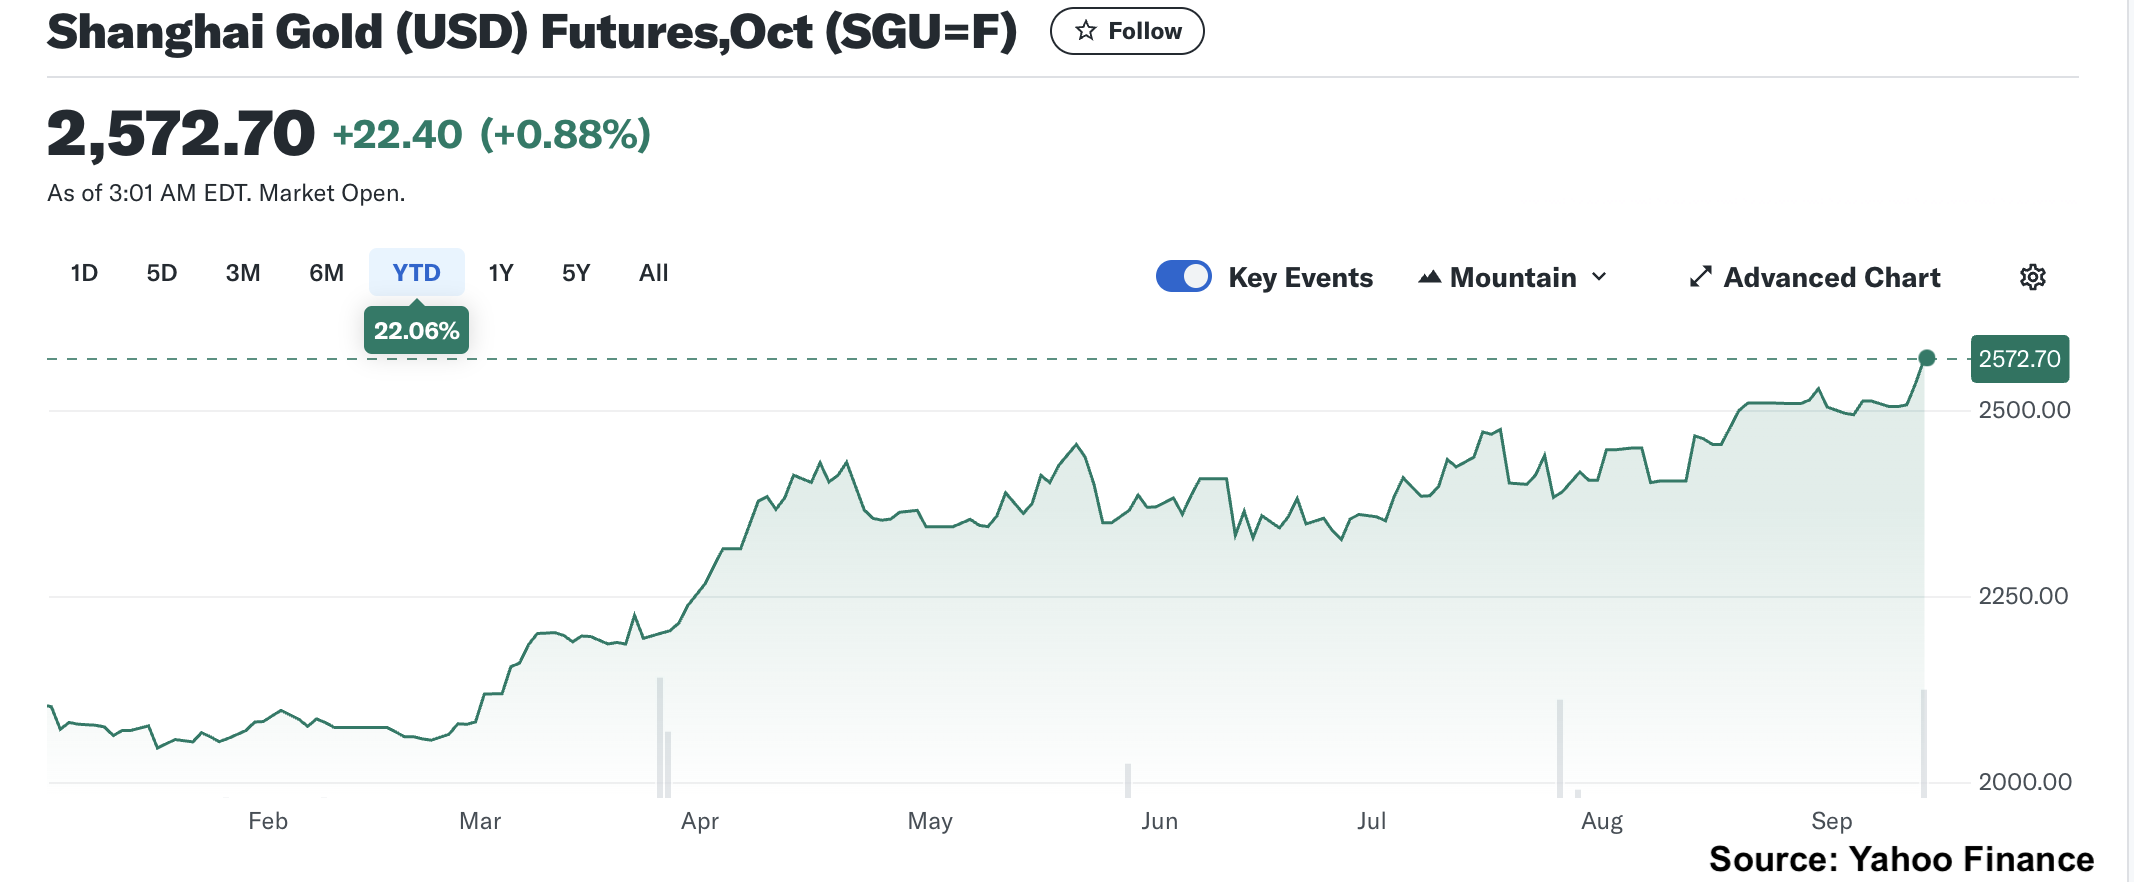This screenshot has width=2134, height=882.
Task: Show the 5Y time range
Action: (x=576, y=273)
